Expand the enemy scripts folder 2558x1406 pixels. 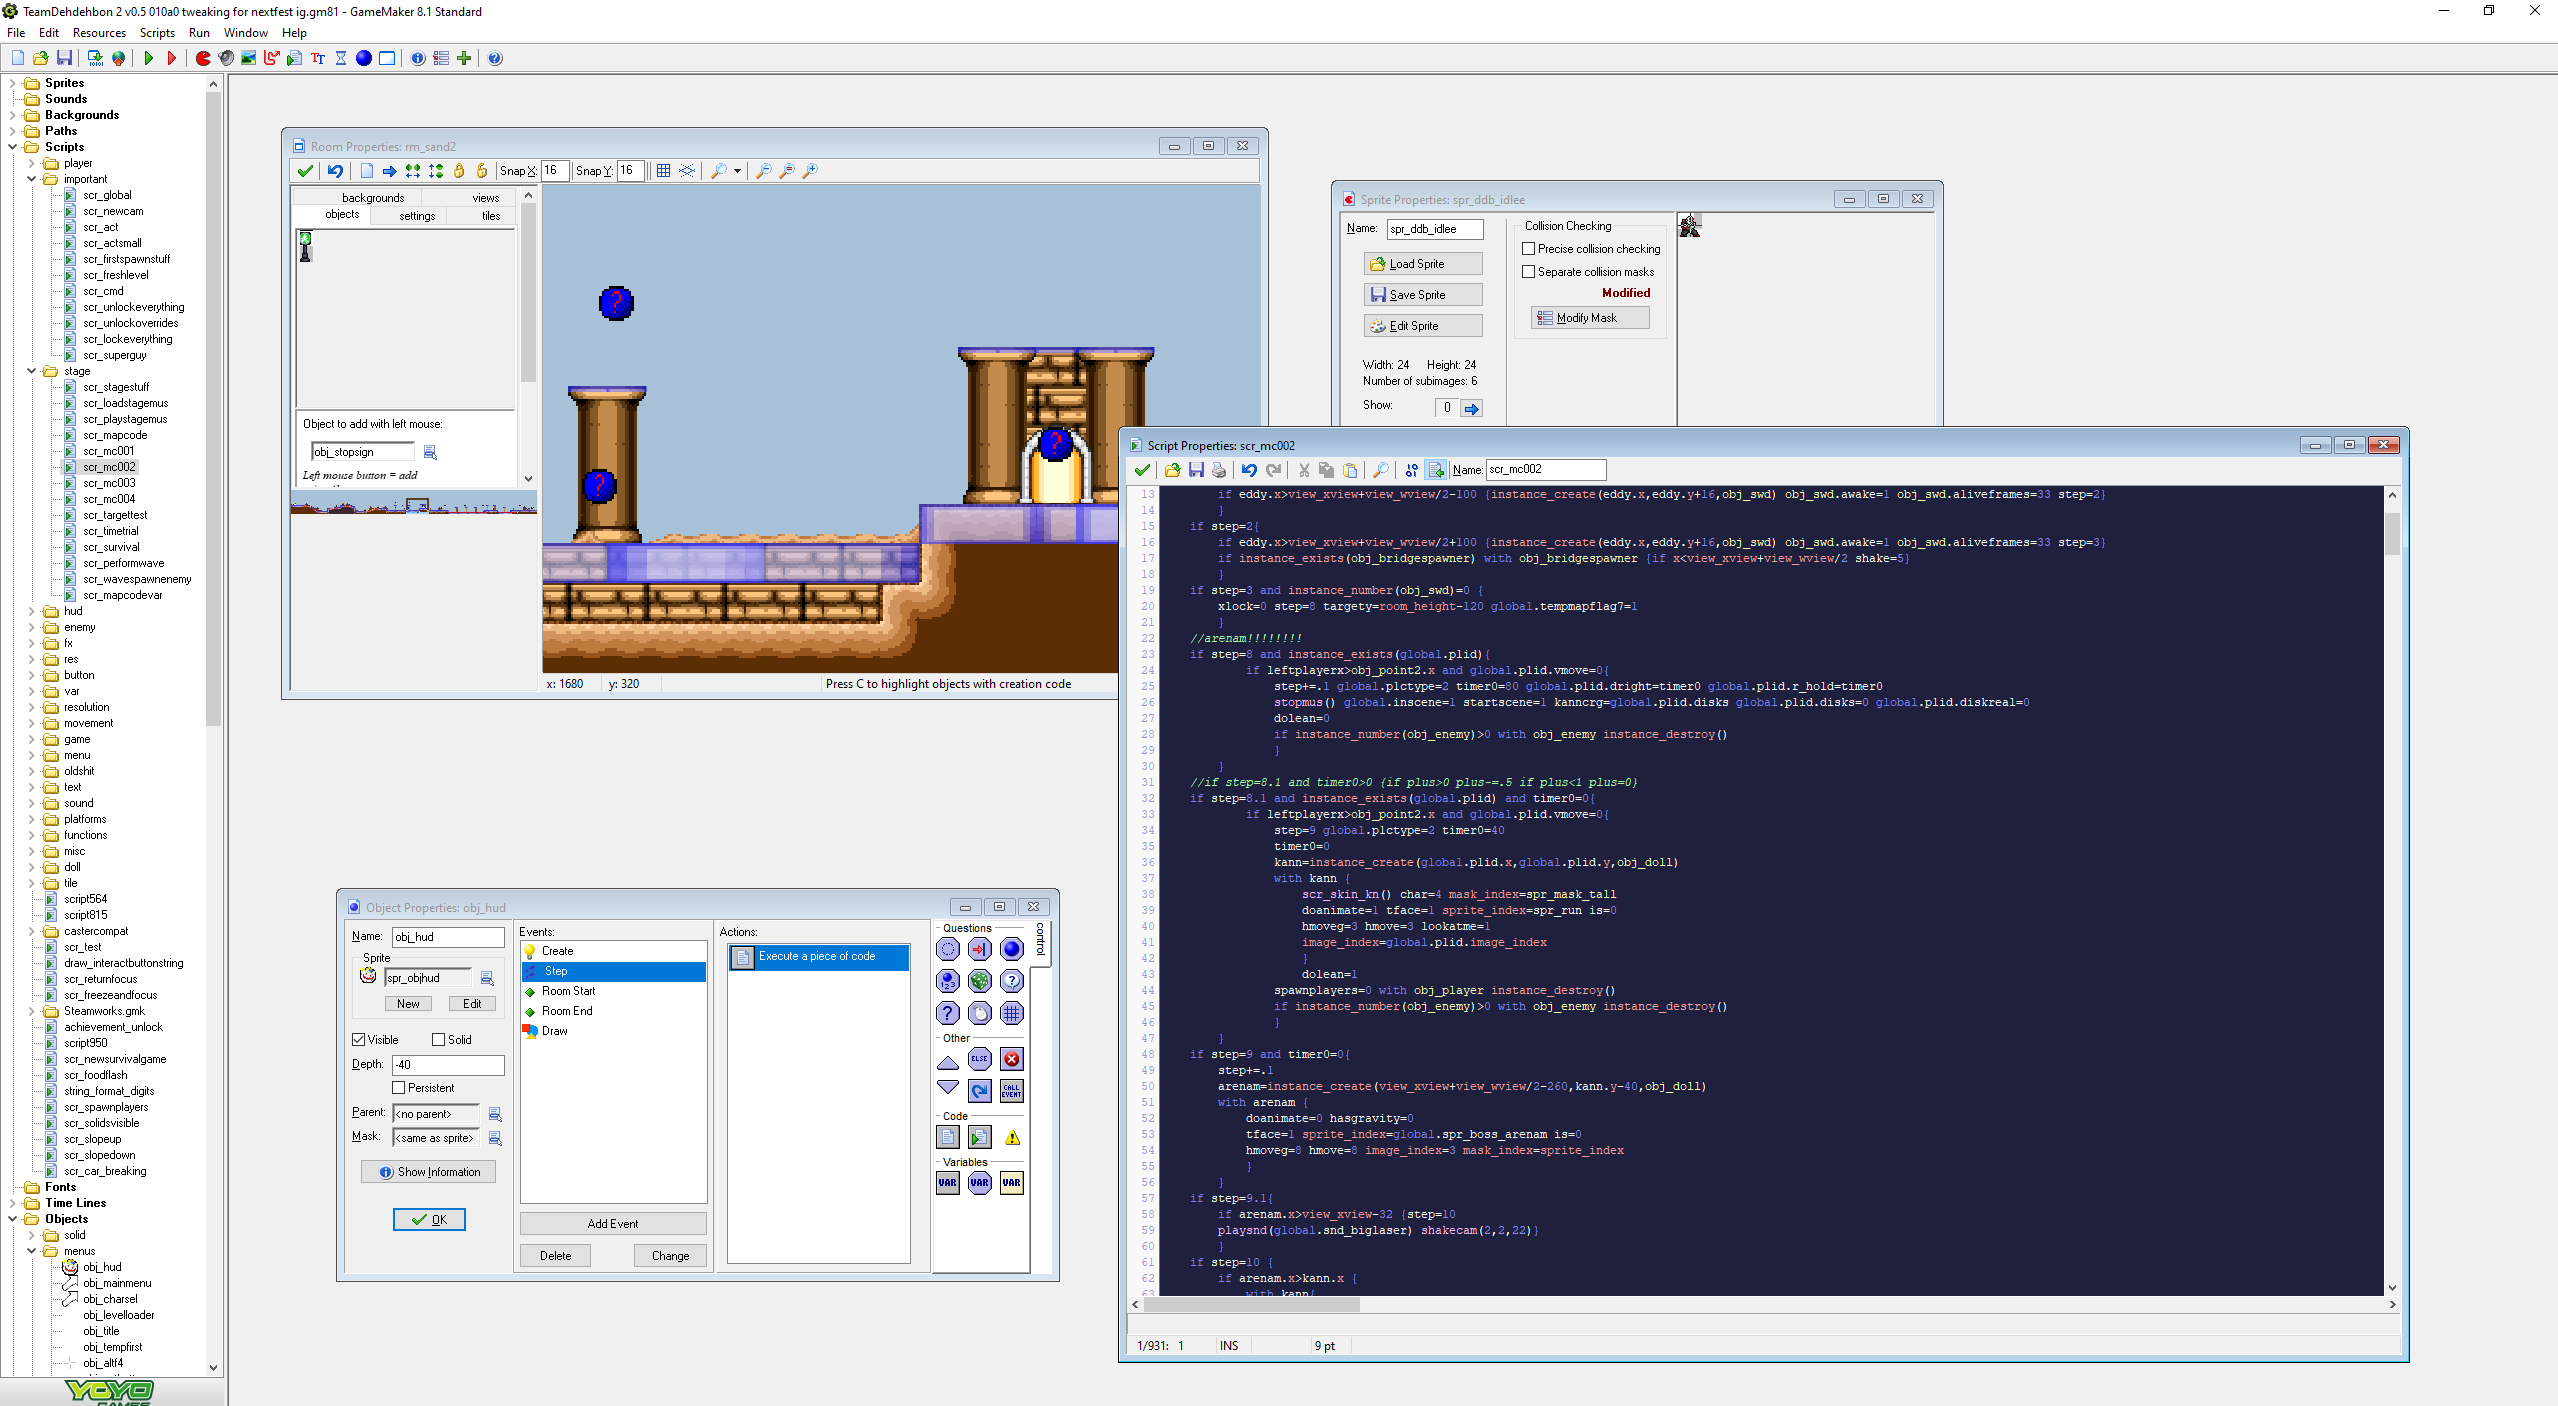32,627
